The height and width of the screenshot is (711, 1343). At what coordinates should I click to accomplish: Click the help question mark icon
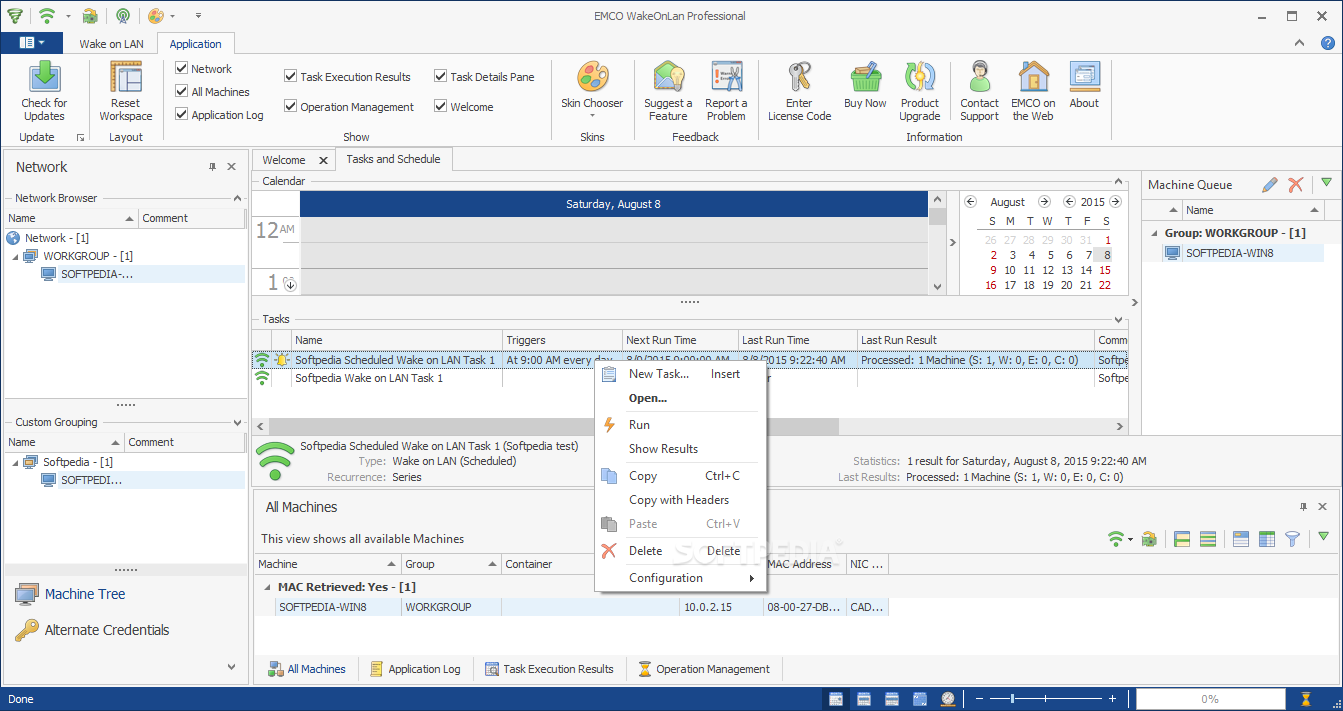point(1328,43)
